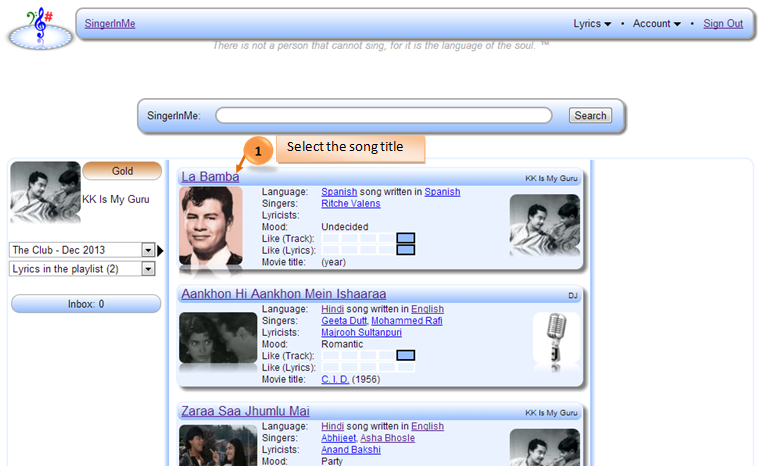Open Aankhon Hi Aankhon Mein Ishaaraa song title
The height and width of the screenshot is (466, 763).
coord(284,294)
